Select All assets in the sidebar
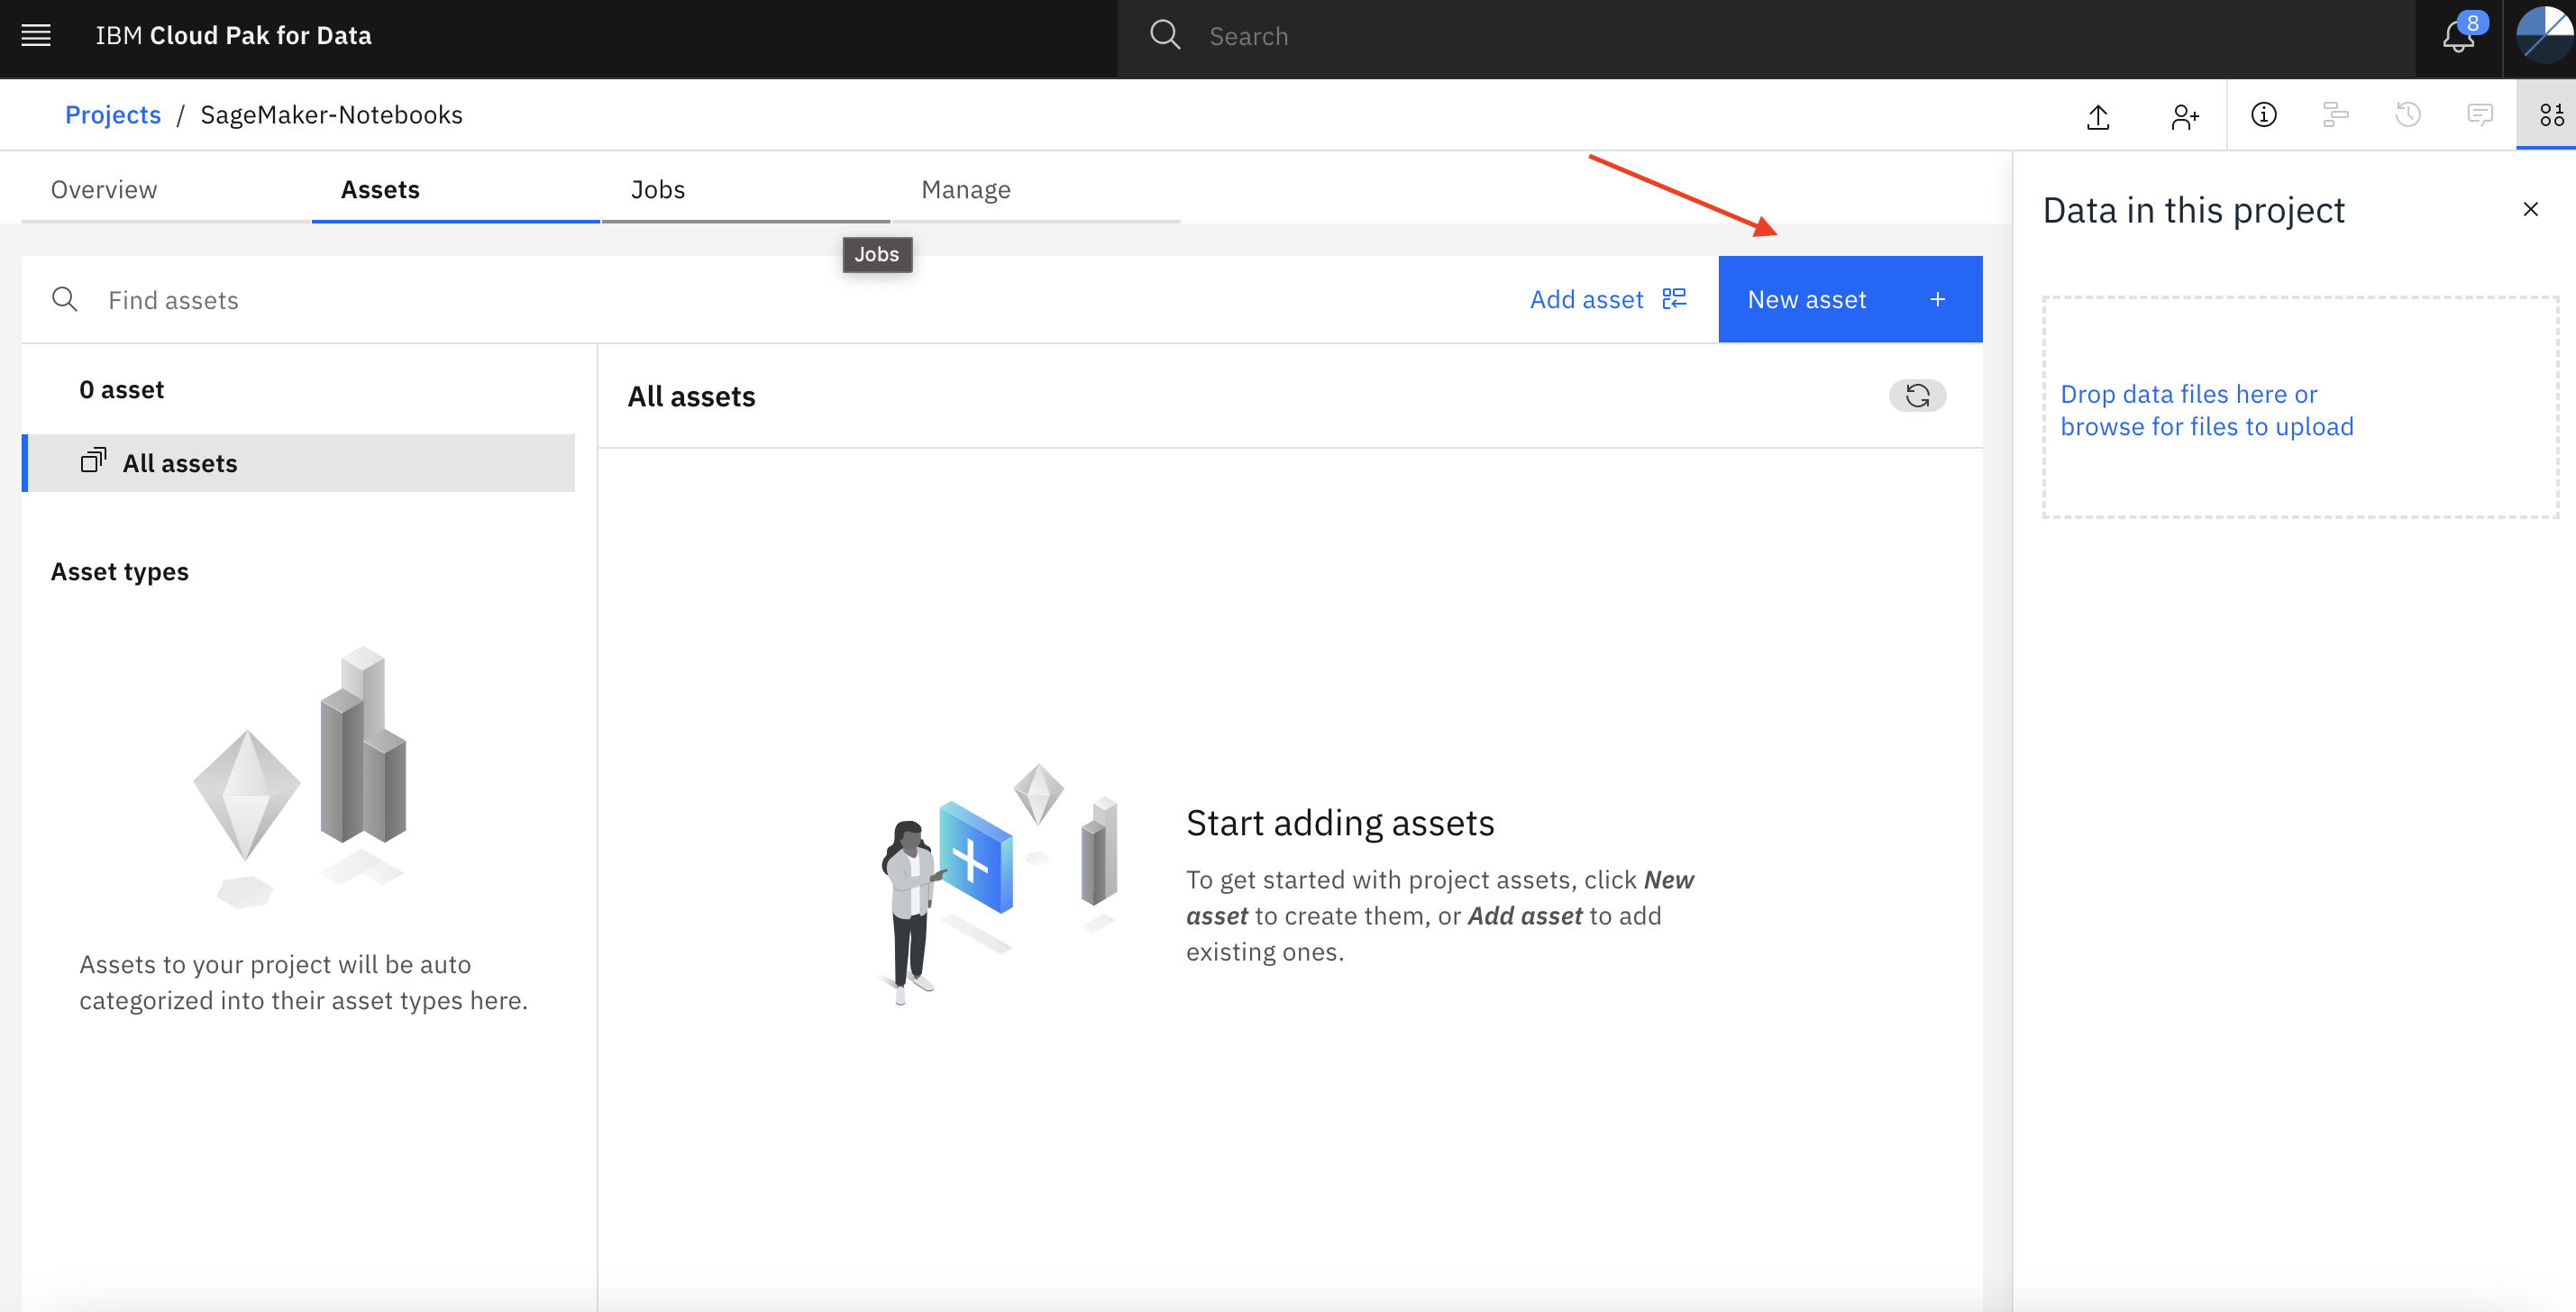2576x1312 pixels. coord(298,463)
